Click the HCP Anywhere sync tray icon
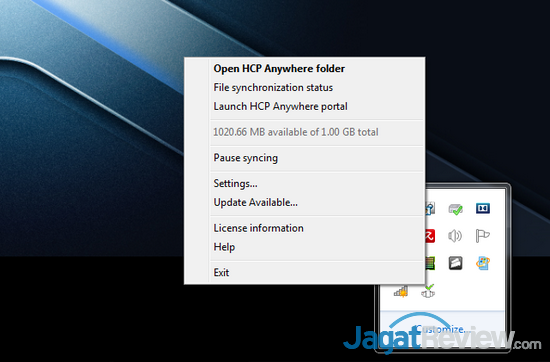Screen dimensions: 550x362 point(428,291)
